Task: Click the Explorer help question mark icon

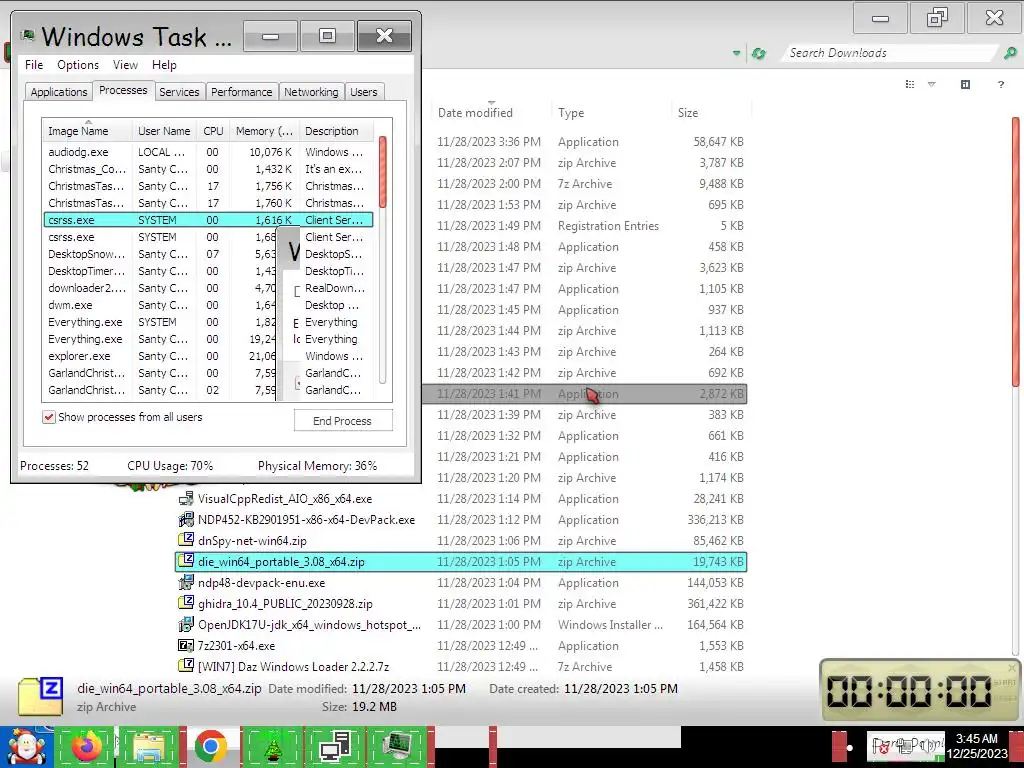Action: [1000, 84]
